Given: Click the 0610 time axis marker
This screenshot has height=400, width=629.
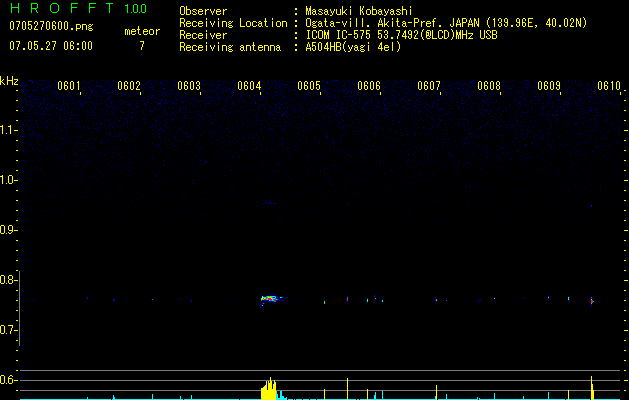Looking at the screenshot, I should click(609, 86).
